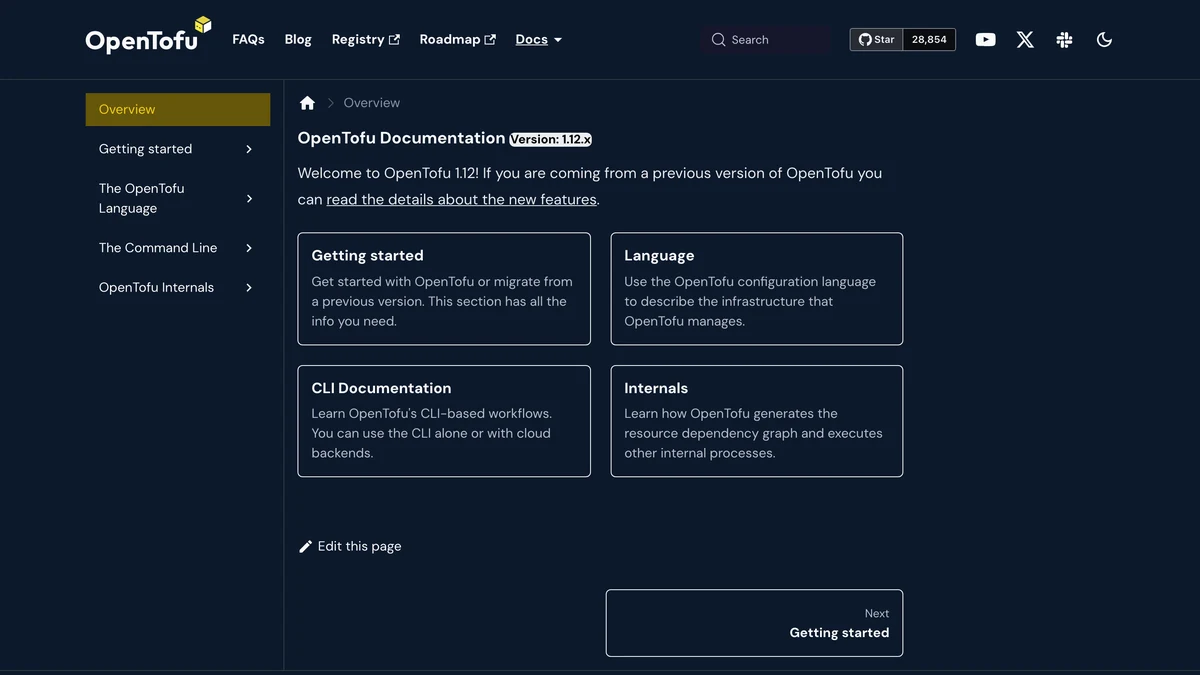Viewport: 1200px width, 675px height.
Task: Click the OpenTofu logo
Action: [x=149, y=36]
